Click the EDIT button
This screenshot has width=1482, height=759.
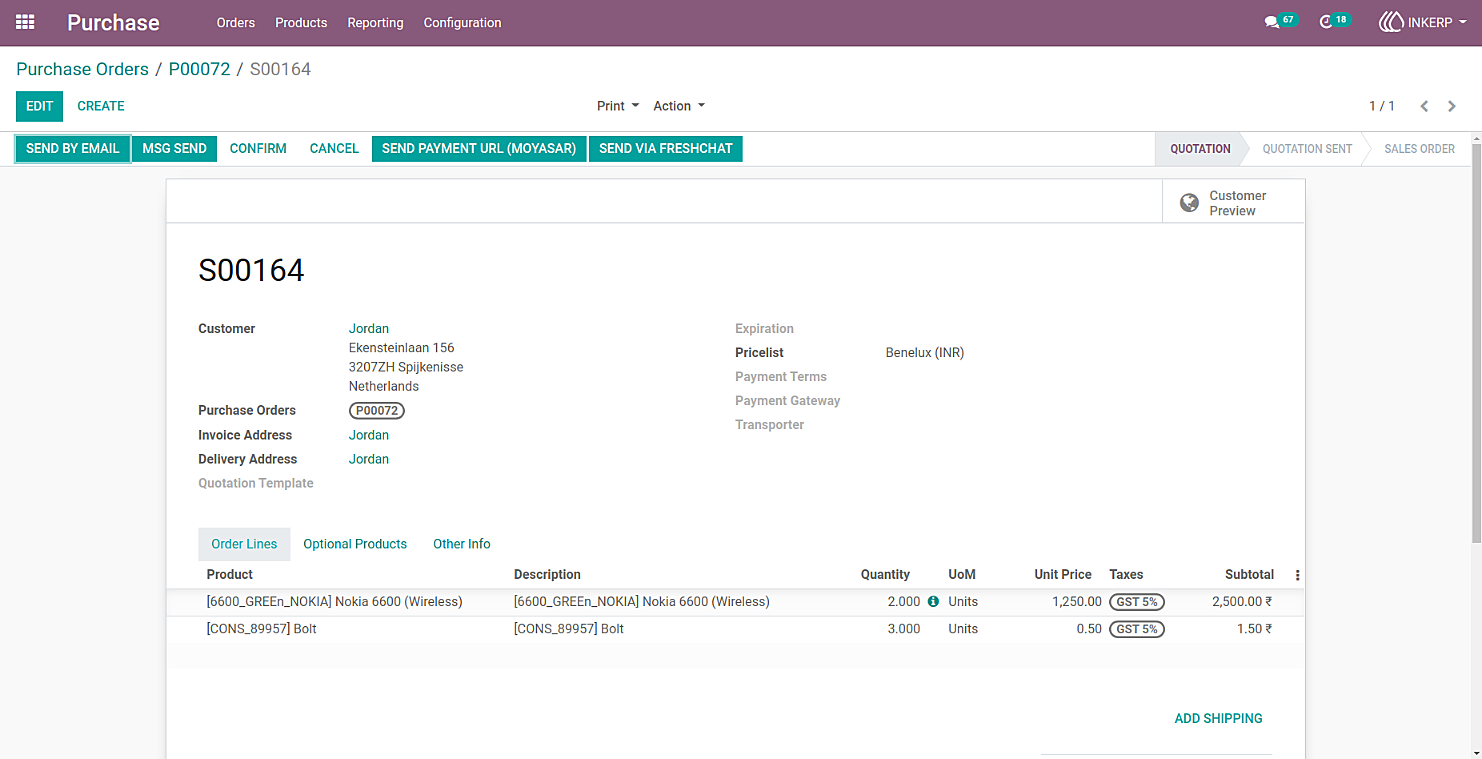pyautogui.click(x=39, y=106)
